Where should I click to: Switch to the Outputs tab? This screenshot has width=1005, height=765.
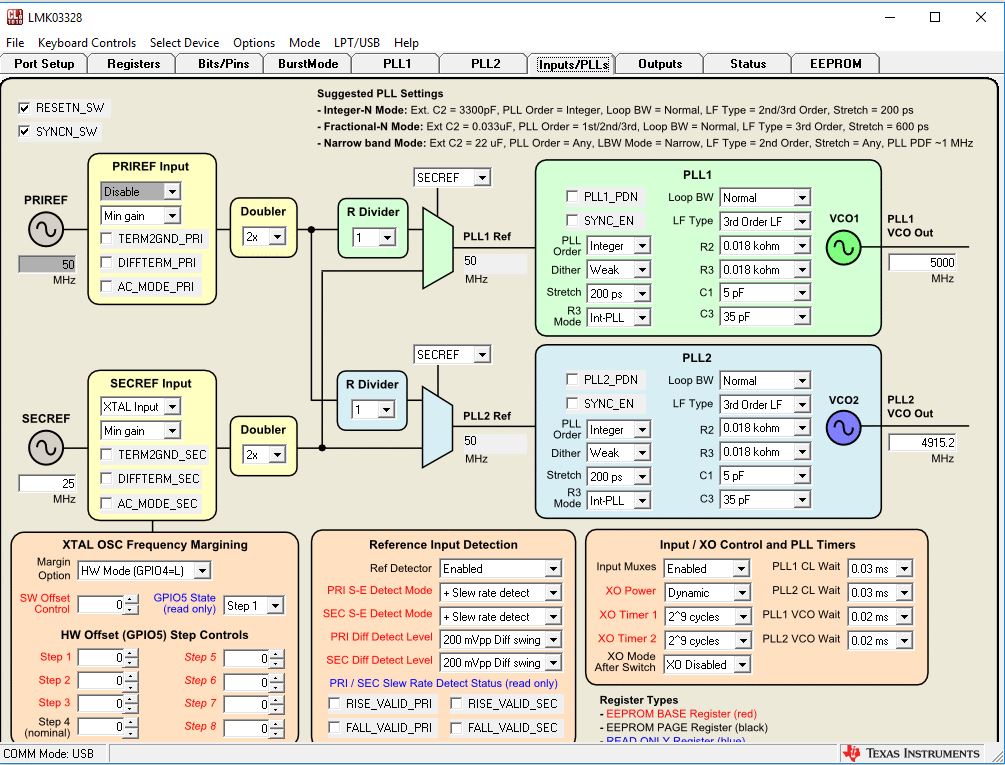tap(660, 63)
